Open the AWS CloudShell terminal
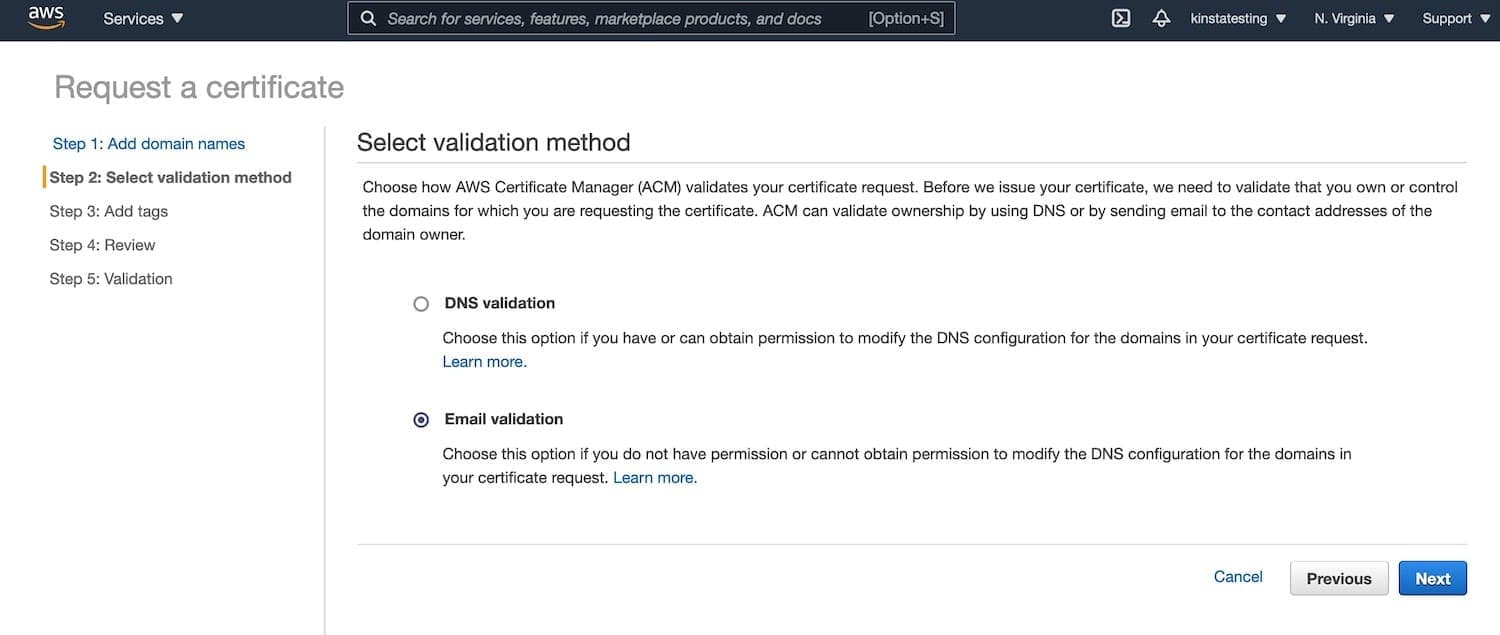The height and width of the screenshot is (635, 1500). (x=1120, y=18)
